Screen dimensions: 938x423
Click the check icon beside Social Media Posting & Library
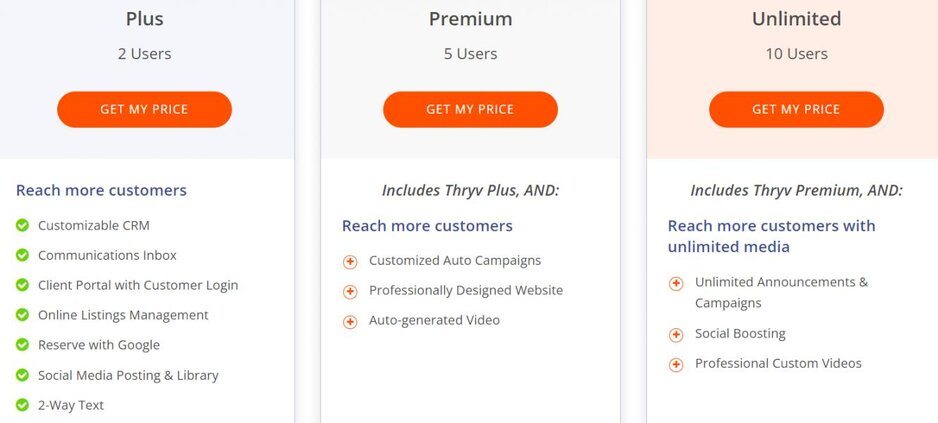point(22,375)
